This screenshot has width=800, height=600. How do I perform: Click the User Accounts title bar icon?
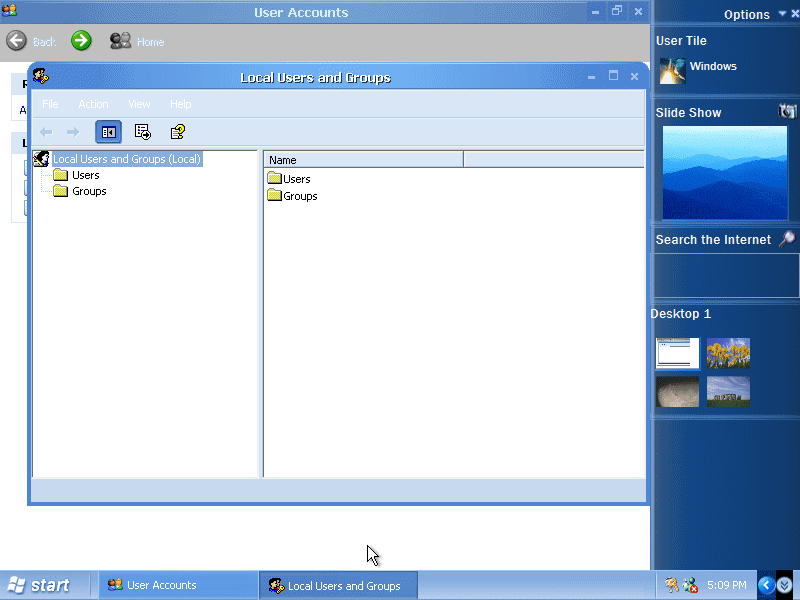click(x=9, y=10)
